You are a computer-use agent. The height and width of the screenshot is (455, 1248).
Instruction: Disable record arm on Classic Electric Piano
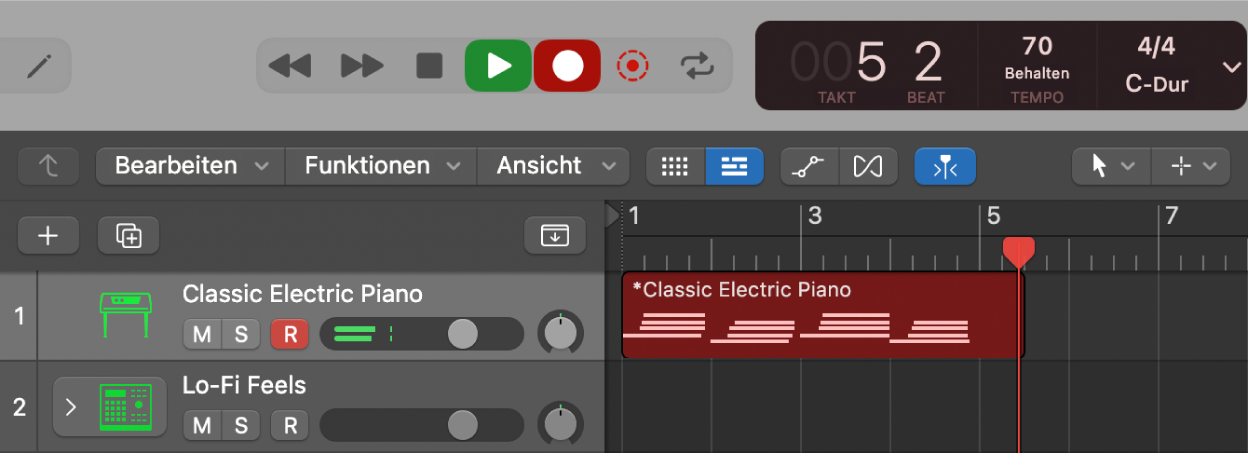290,334
